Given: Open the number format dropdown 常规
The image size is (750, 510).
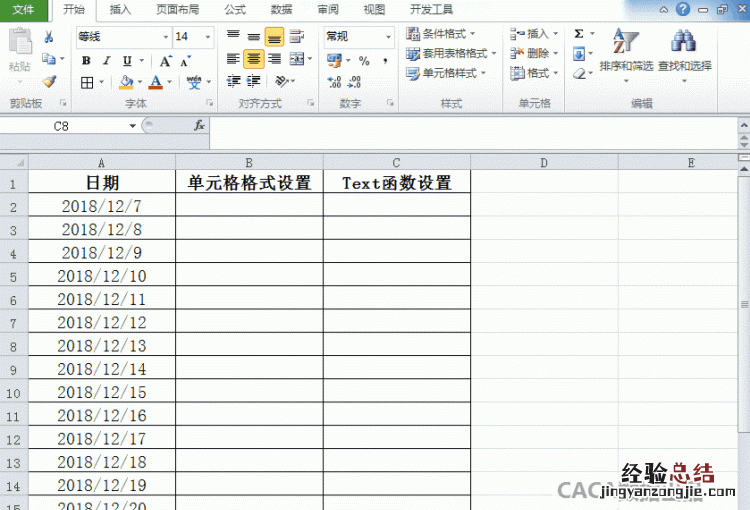Looking at the screenshot, I should click(x=388, y=37).
